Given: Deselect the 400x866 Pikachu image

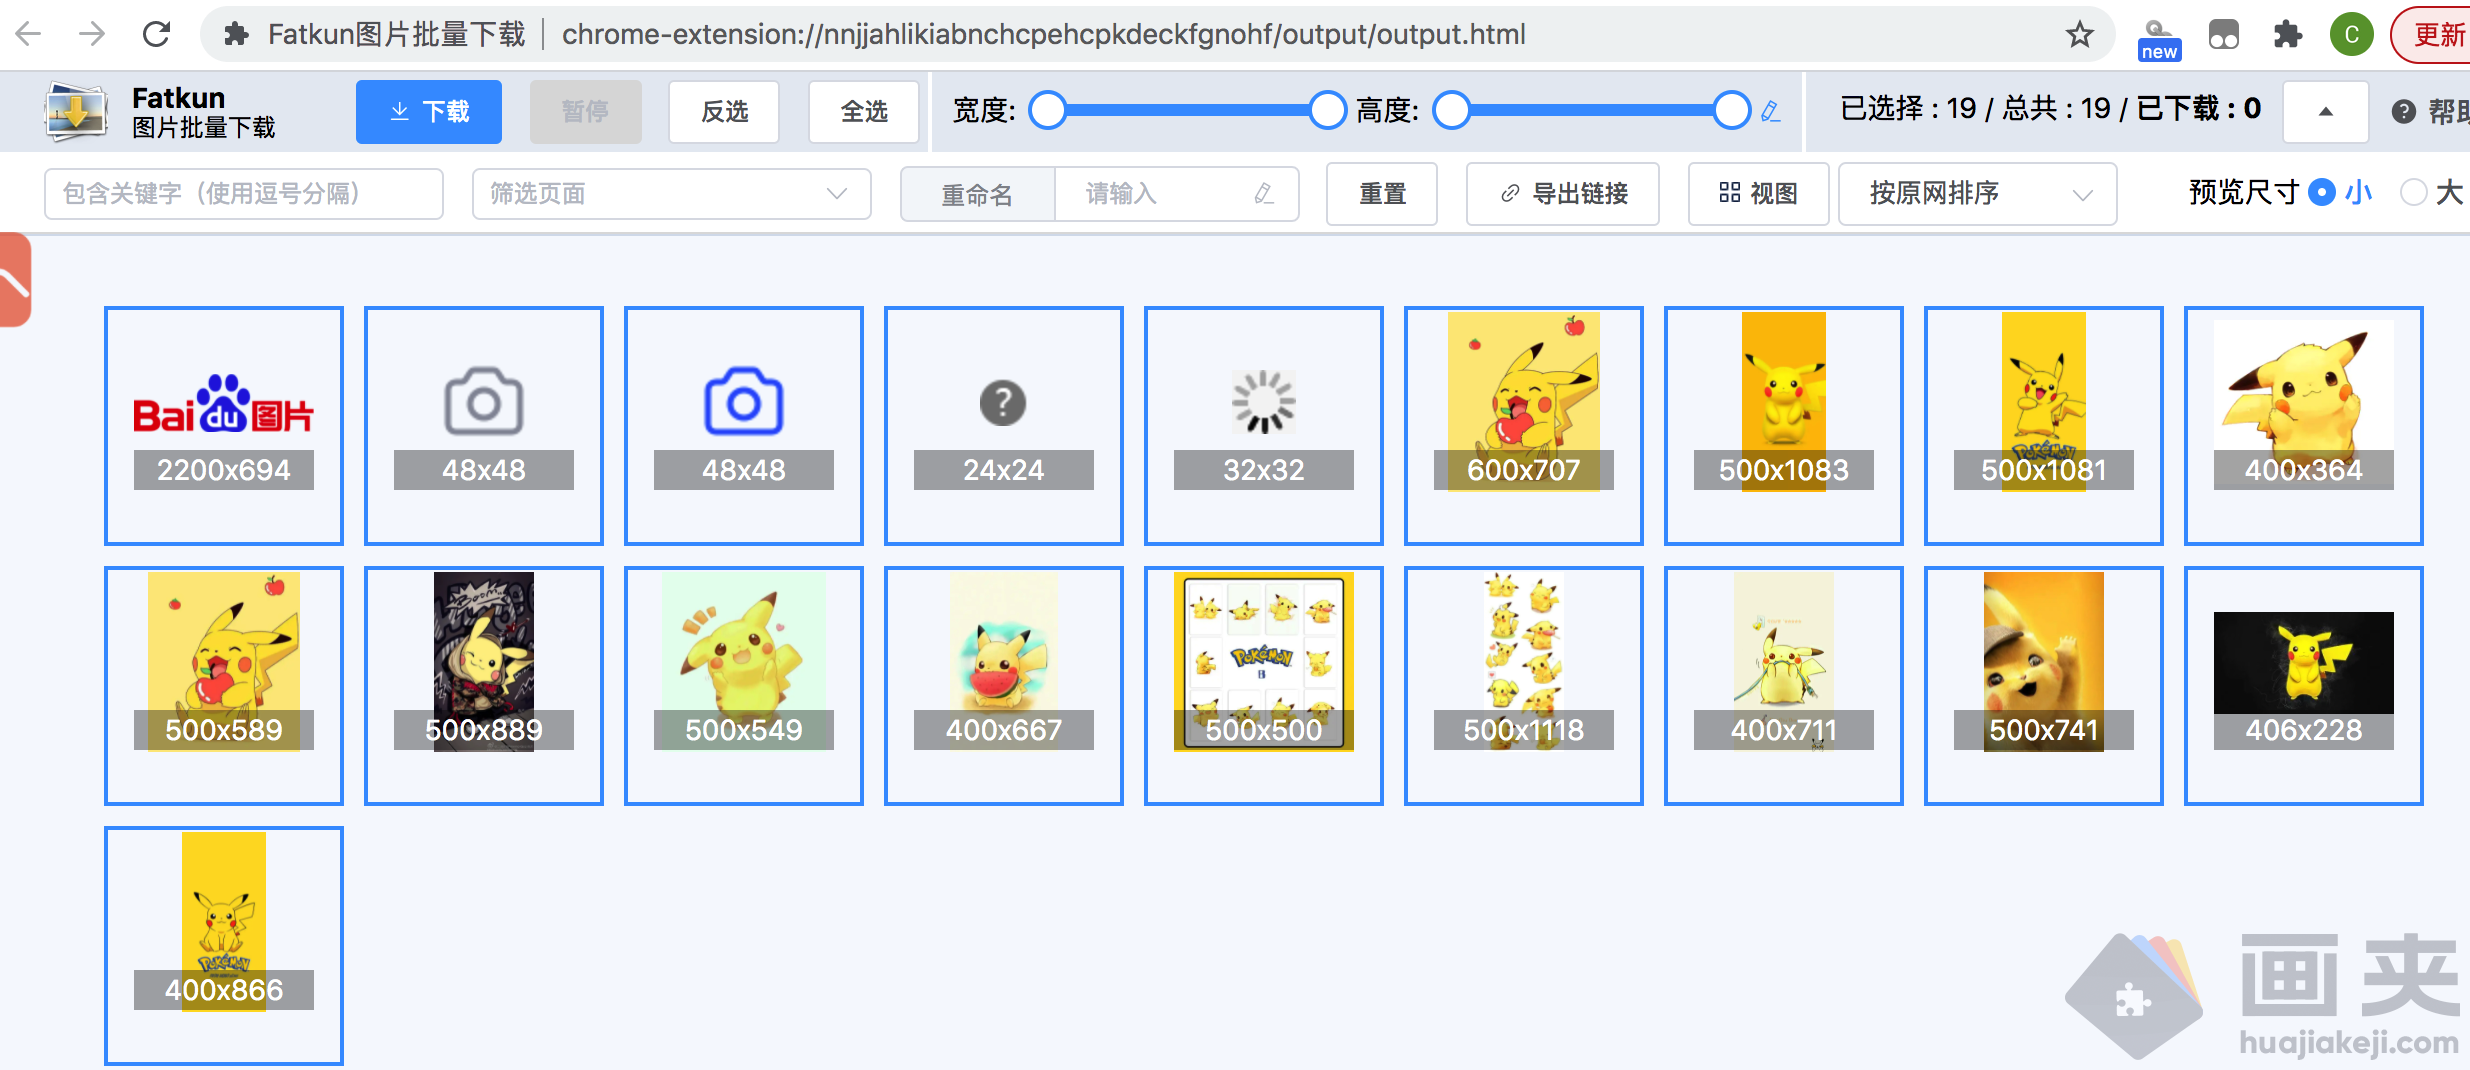Looking at the screenshot, I should click(224, 945).
